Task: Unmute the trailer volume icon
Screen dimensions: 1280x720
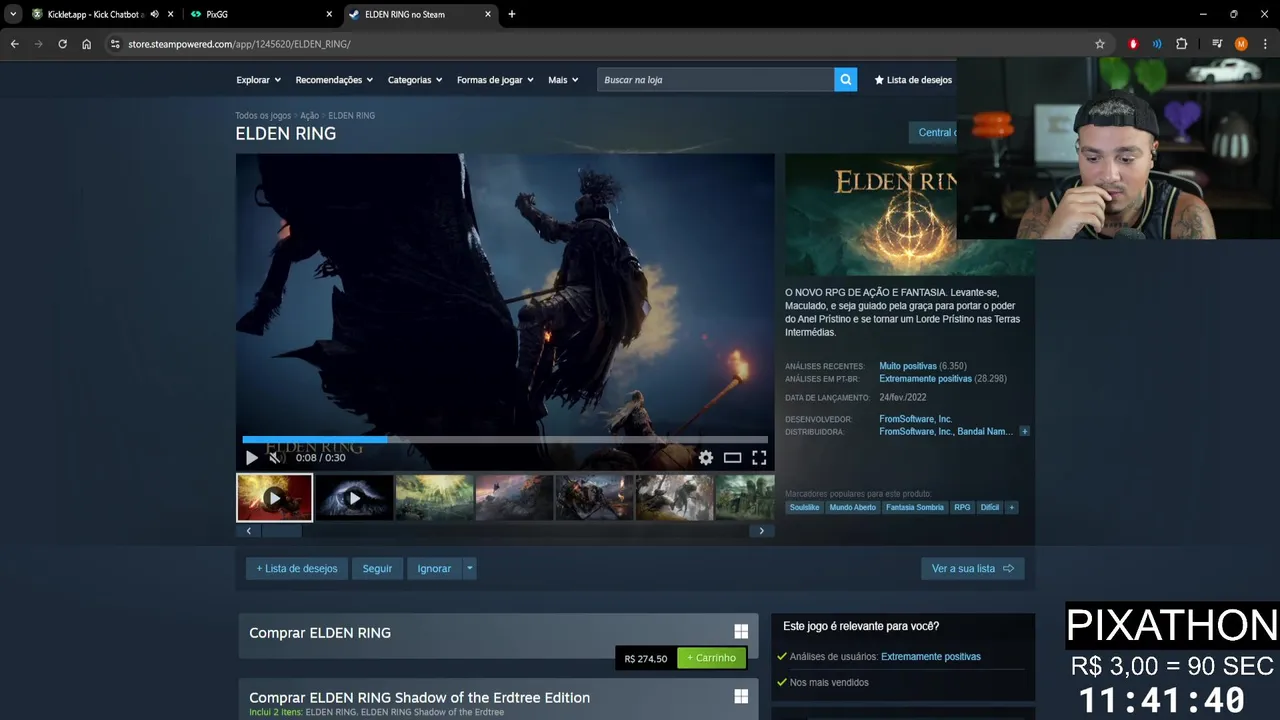Action: click(275, 458)
